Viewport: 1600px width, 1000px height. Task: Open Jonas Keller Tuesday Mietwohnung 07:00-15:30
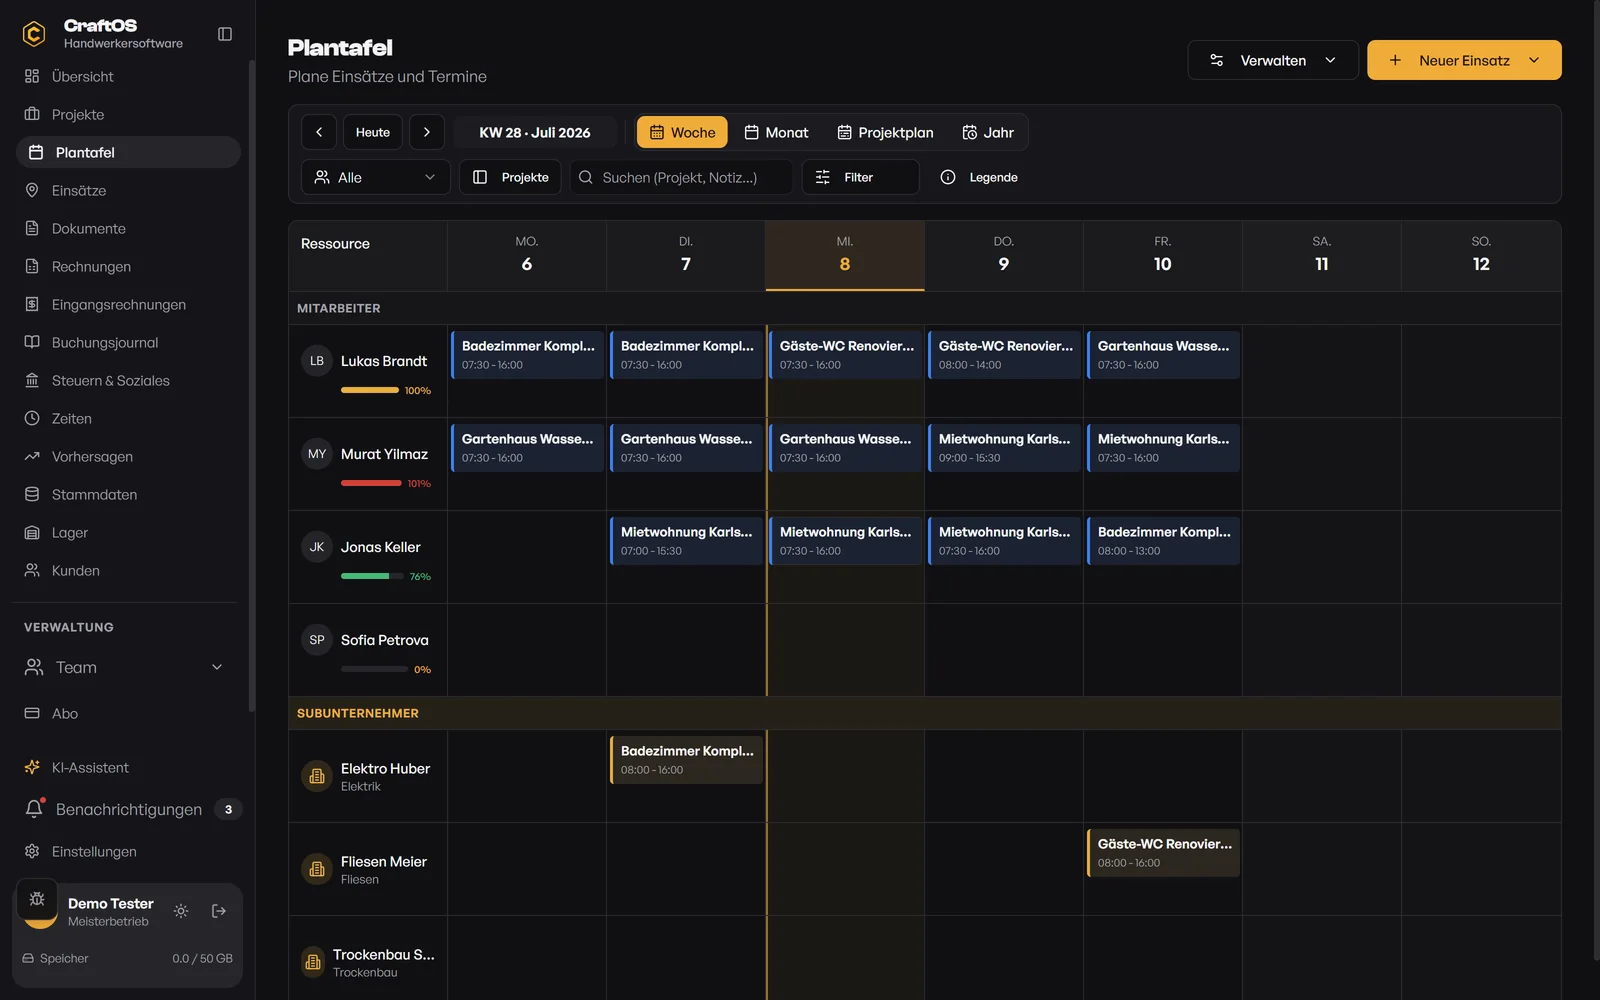point(686,541)
